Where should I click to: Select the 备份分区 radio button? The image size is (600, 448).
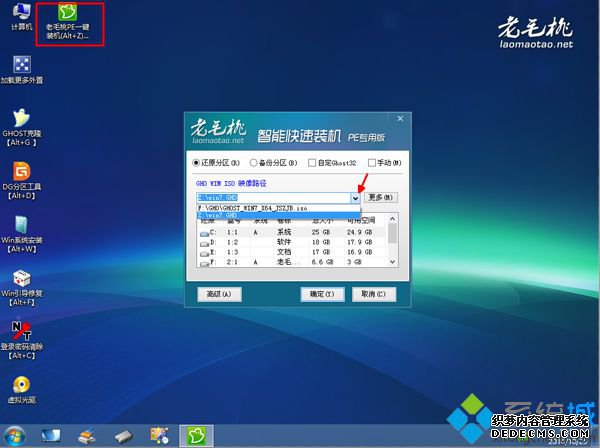point(254,162)
